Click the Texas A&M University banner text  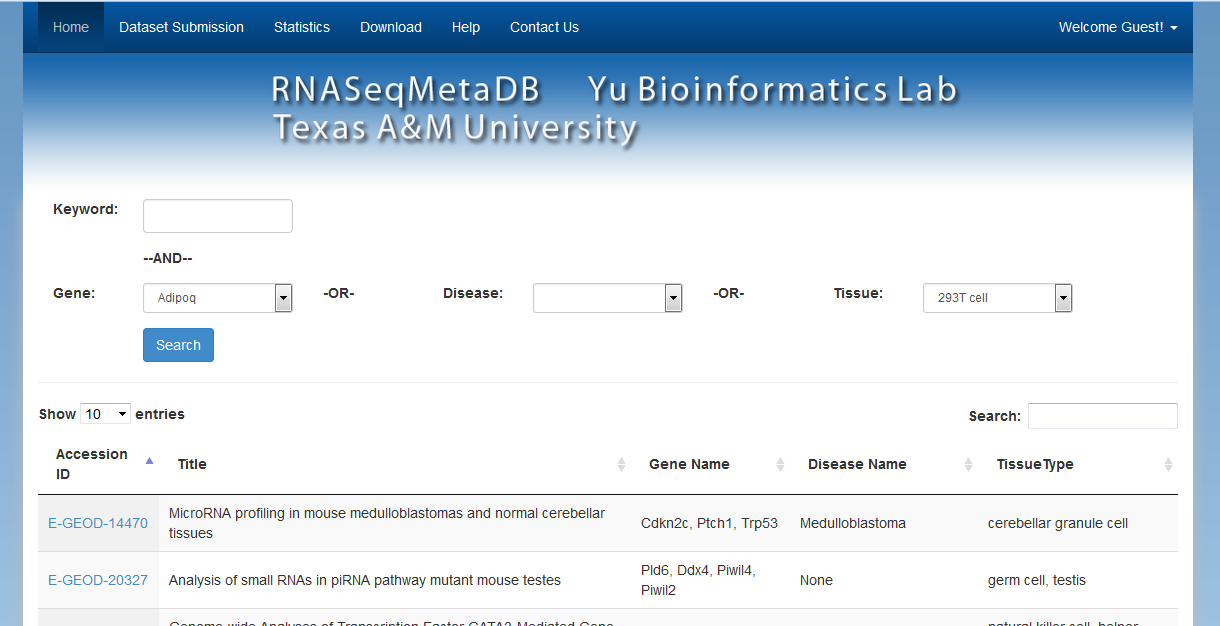455,128
